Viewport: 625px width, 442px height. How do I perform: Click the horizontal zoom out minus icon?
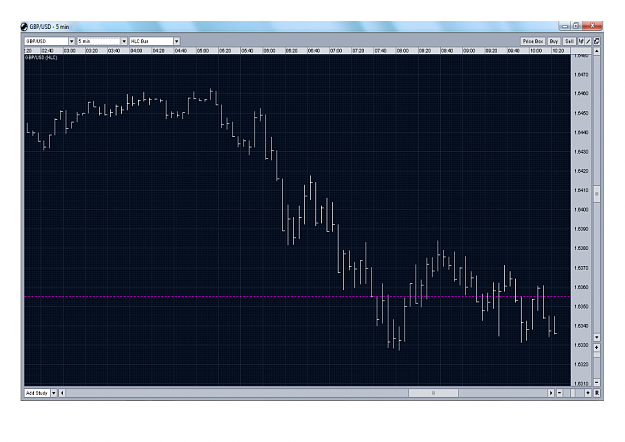560,393
